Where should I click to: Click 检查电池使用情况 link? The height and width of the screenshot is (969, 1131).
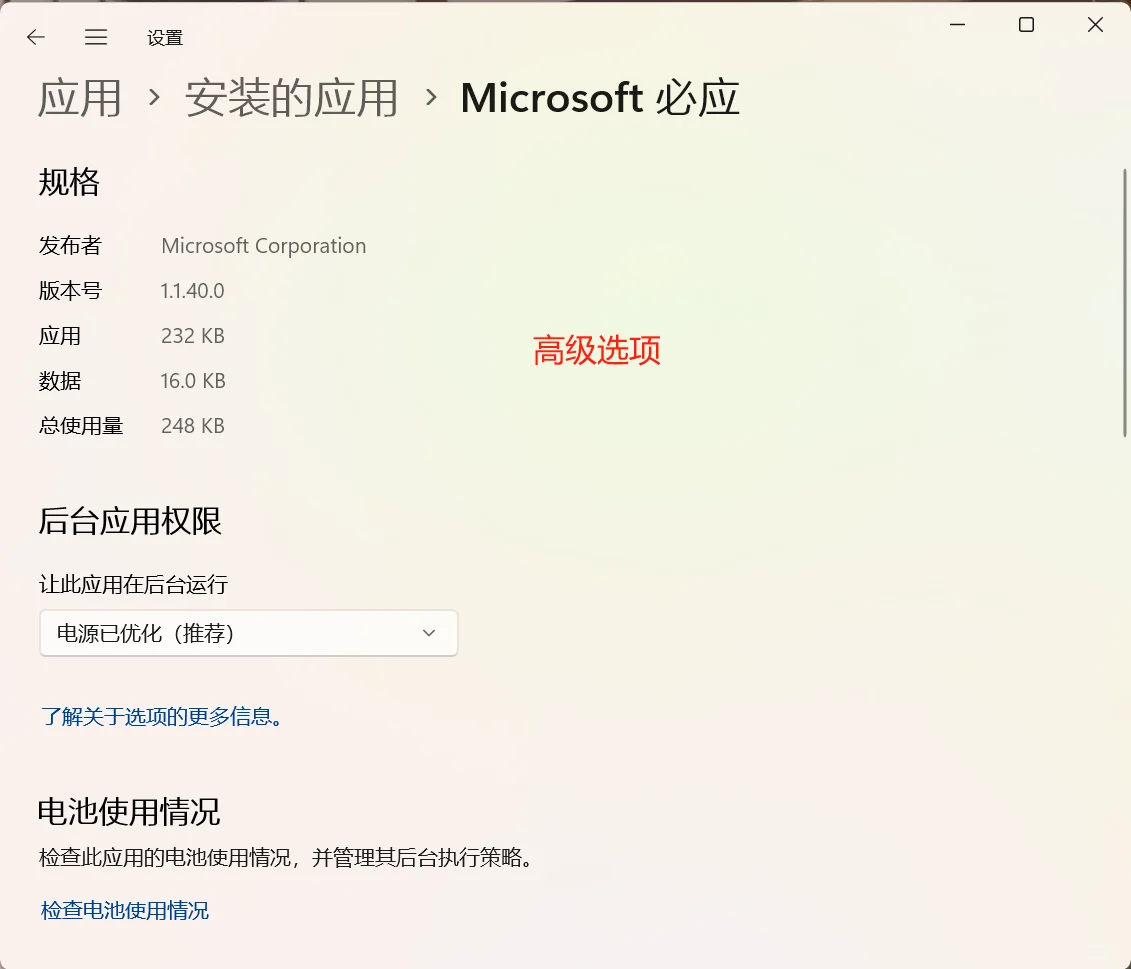point(124,910)
